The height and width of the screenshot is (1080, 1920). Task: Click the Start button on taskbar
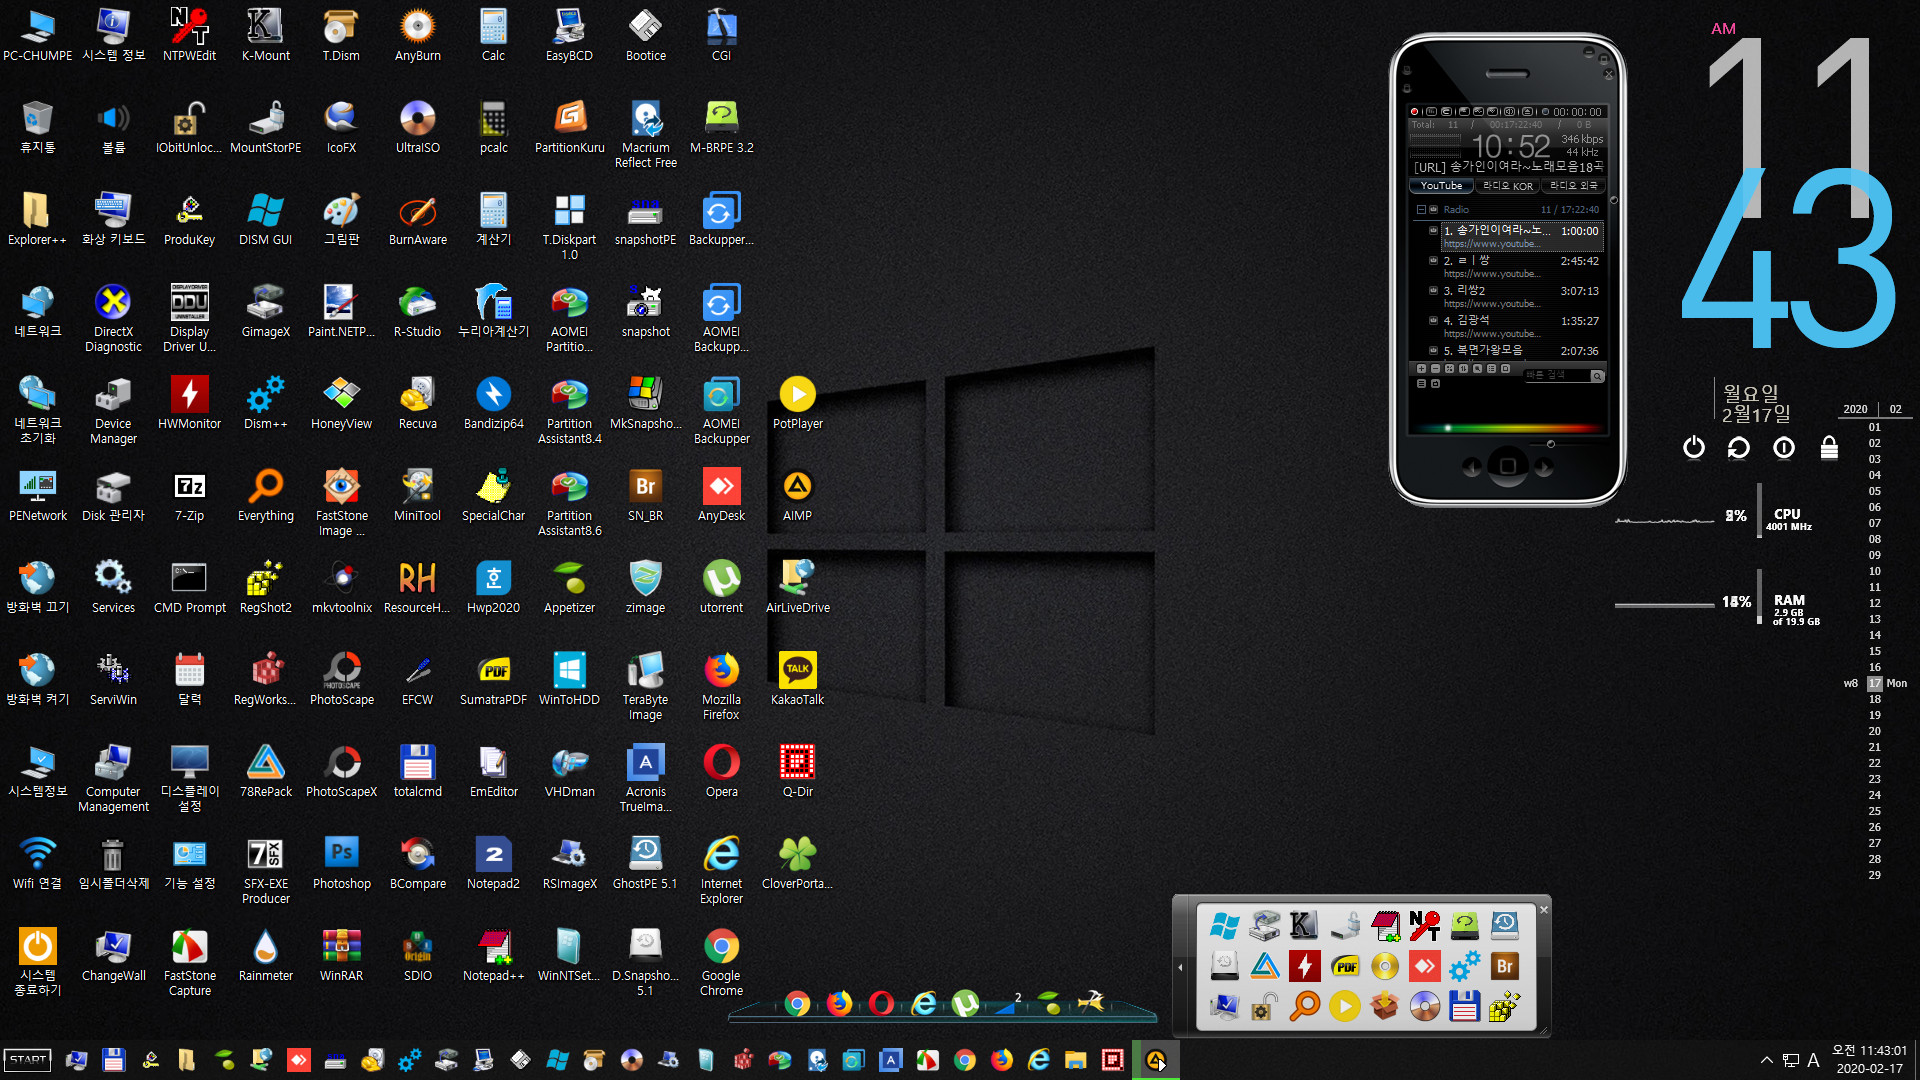(28, 1060)
